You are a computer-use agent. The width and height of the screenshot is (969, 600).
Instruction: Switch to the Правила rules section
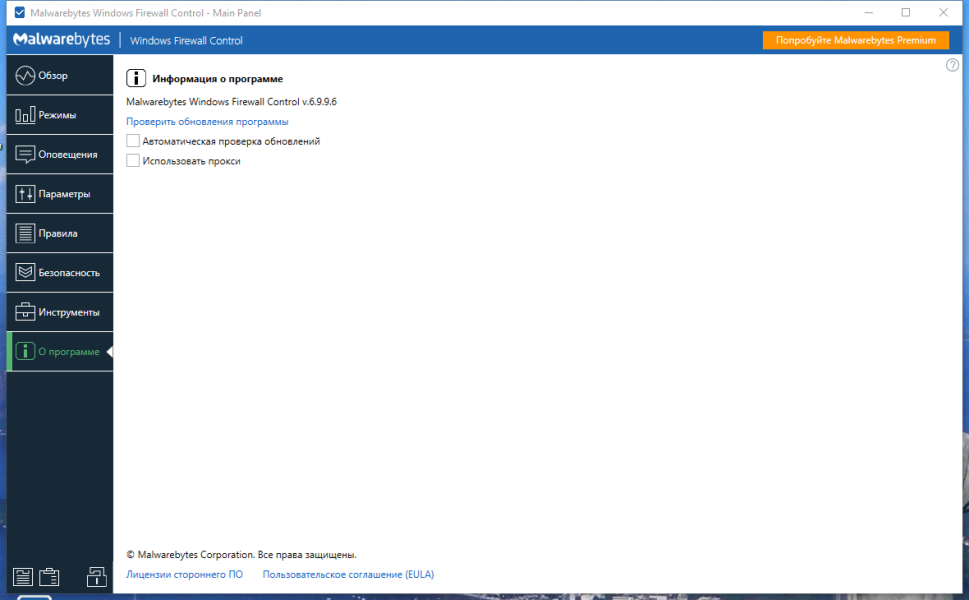point(60,234)
